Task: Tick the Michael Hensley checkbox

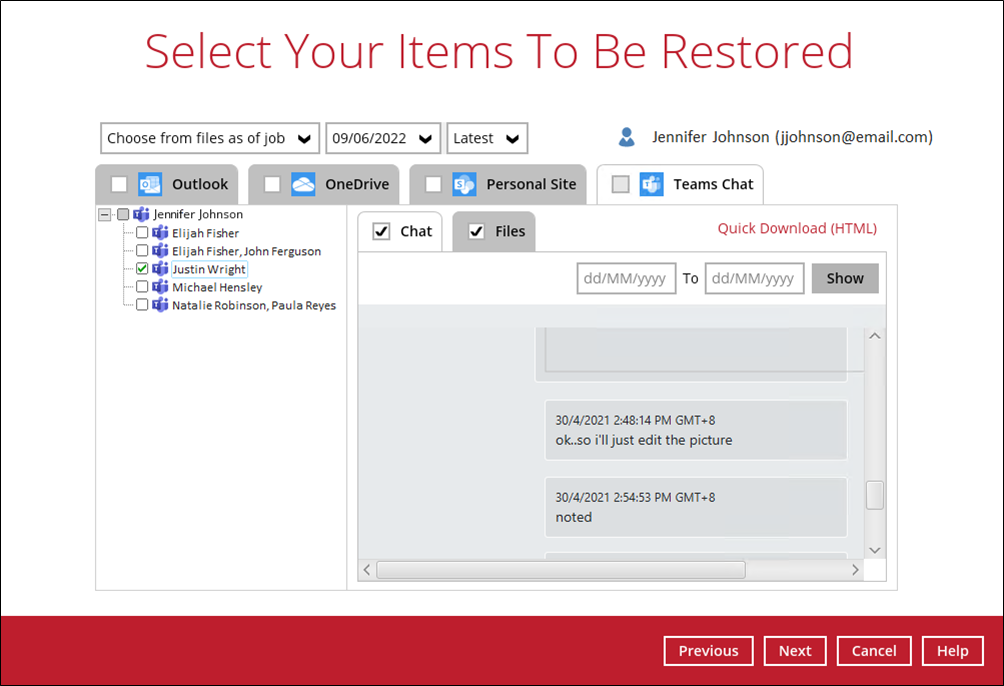Action: 142,287
